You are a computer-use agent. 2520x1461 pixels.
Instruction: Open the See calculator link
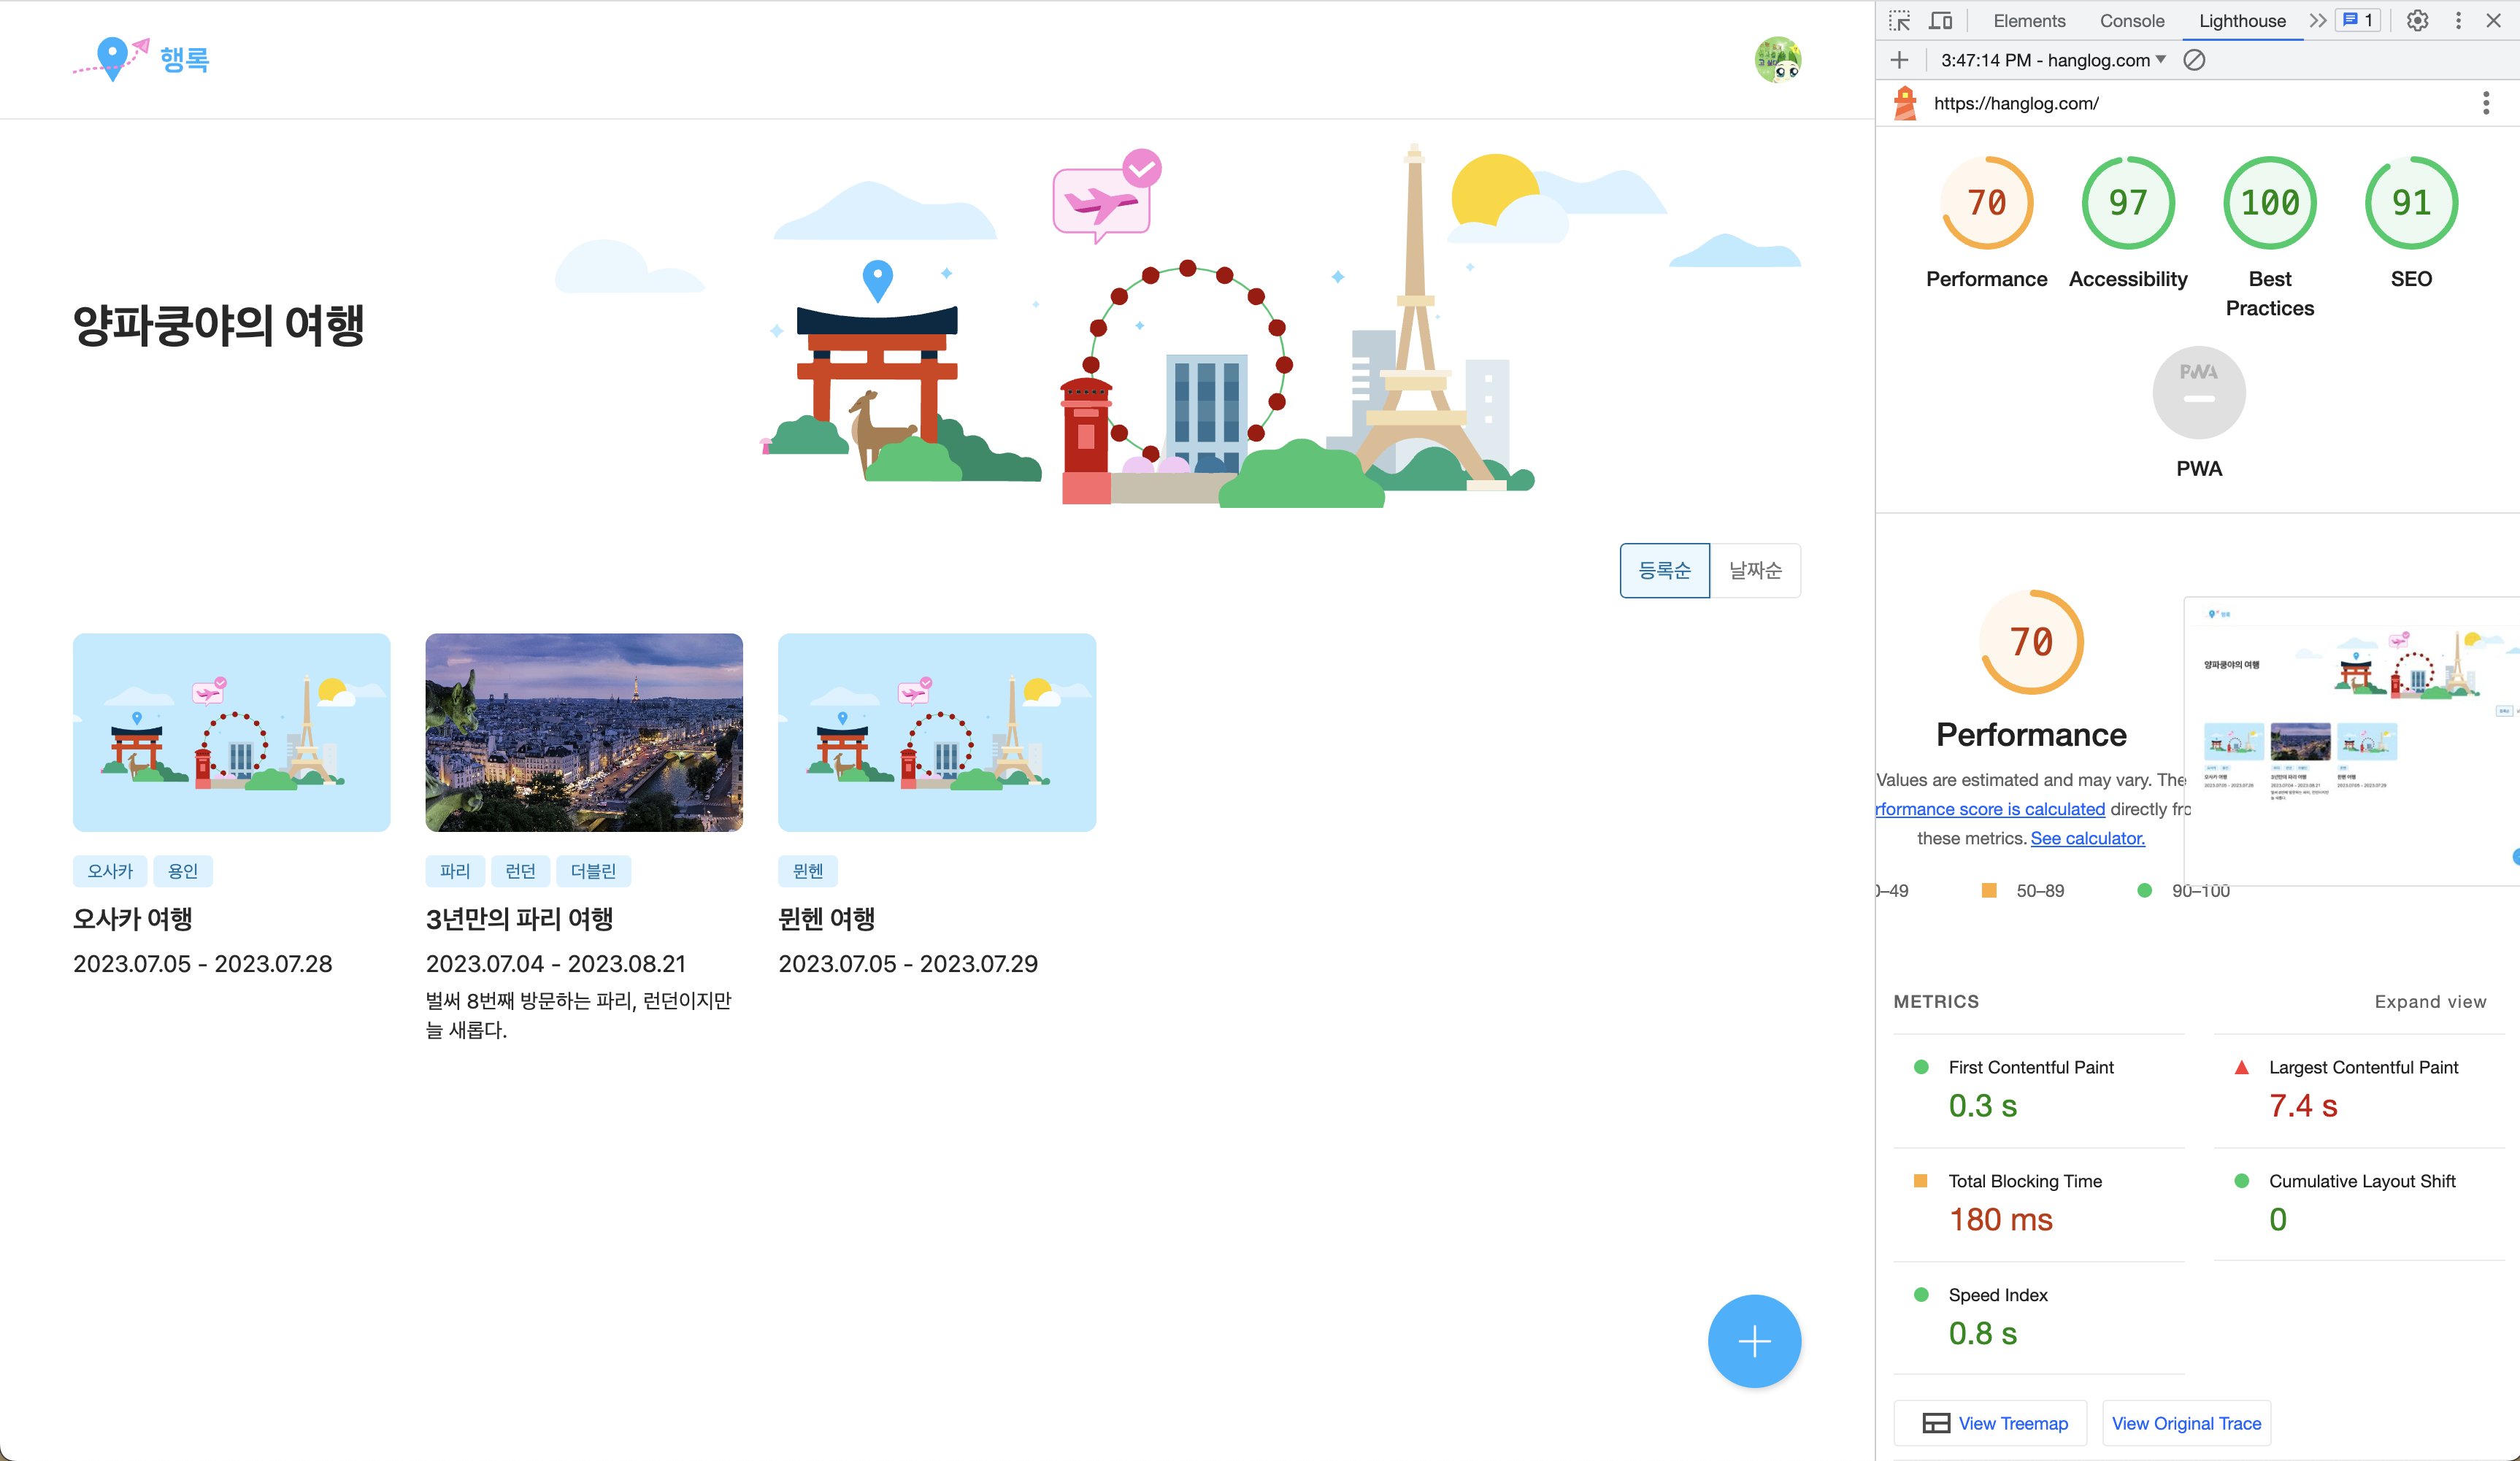pos(2087,838)
